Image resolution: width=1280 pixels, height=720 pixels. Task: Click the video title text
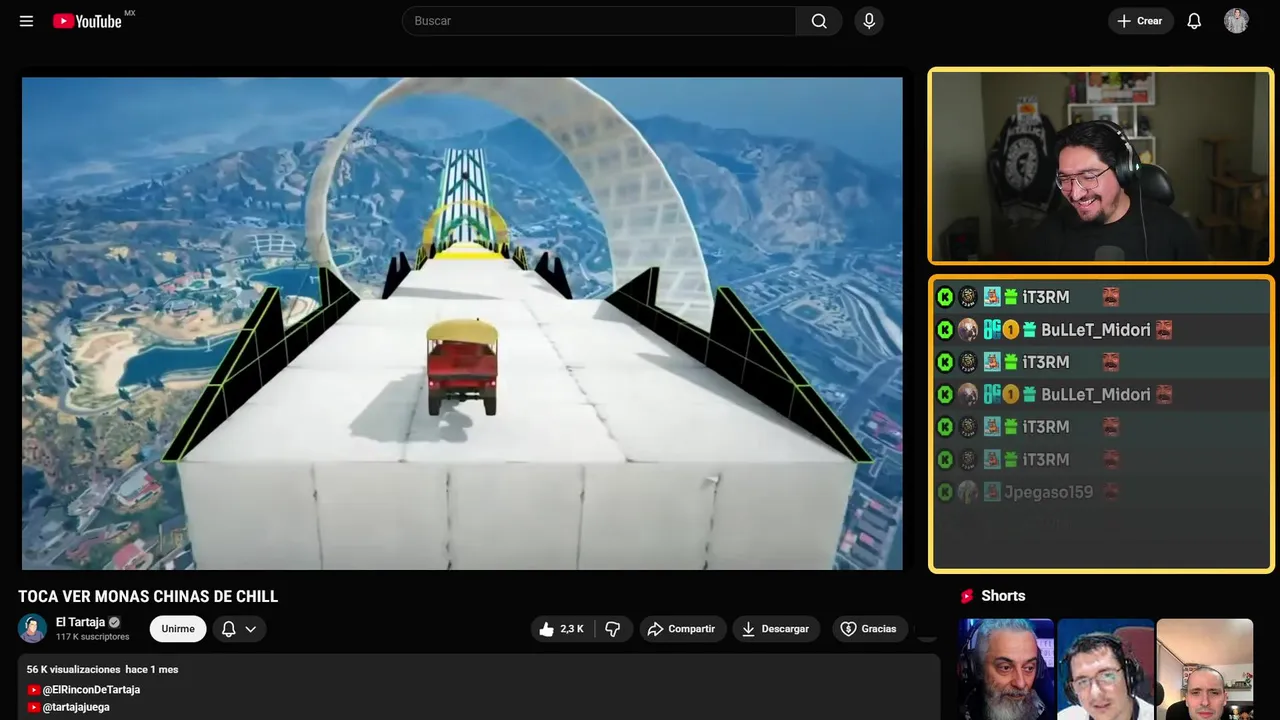(148, 596)
